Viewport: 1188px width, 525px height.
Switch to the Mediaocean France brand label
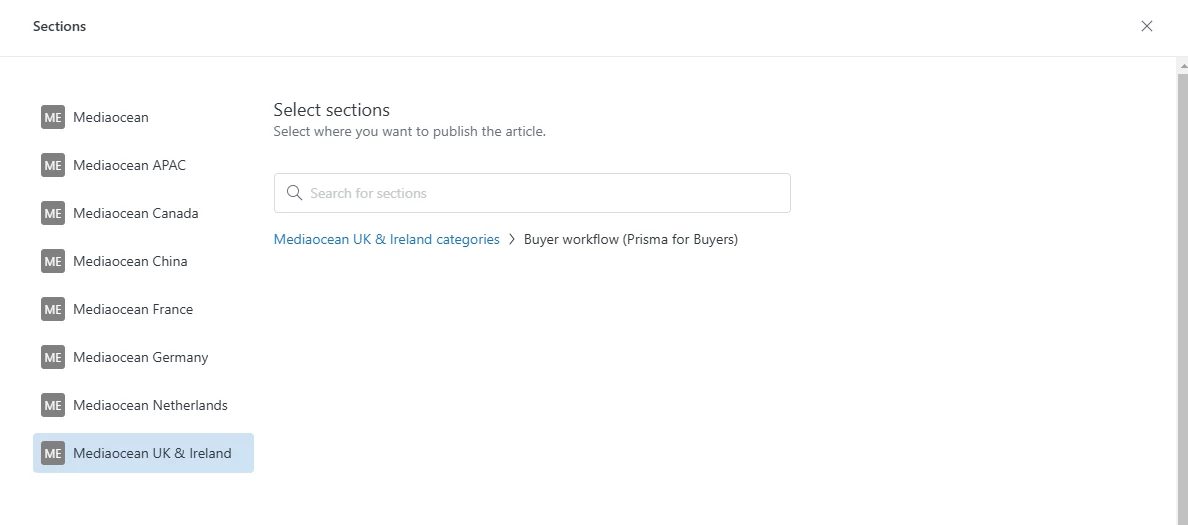pyautogui.click(x=133, y=309)
